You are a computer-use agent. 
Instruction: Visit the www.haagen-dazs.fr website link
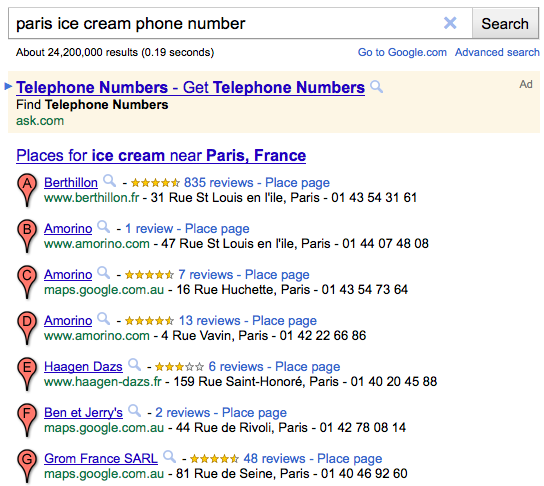coord(103,382)
